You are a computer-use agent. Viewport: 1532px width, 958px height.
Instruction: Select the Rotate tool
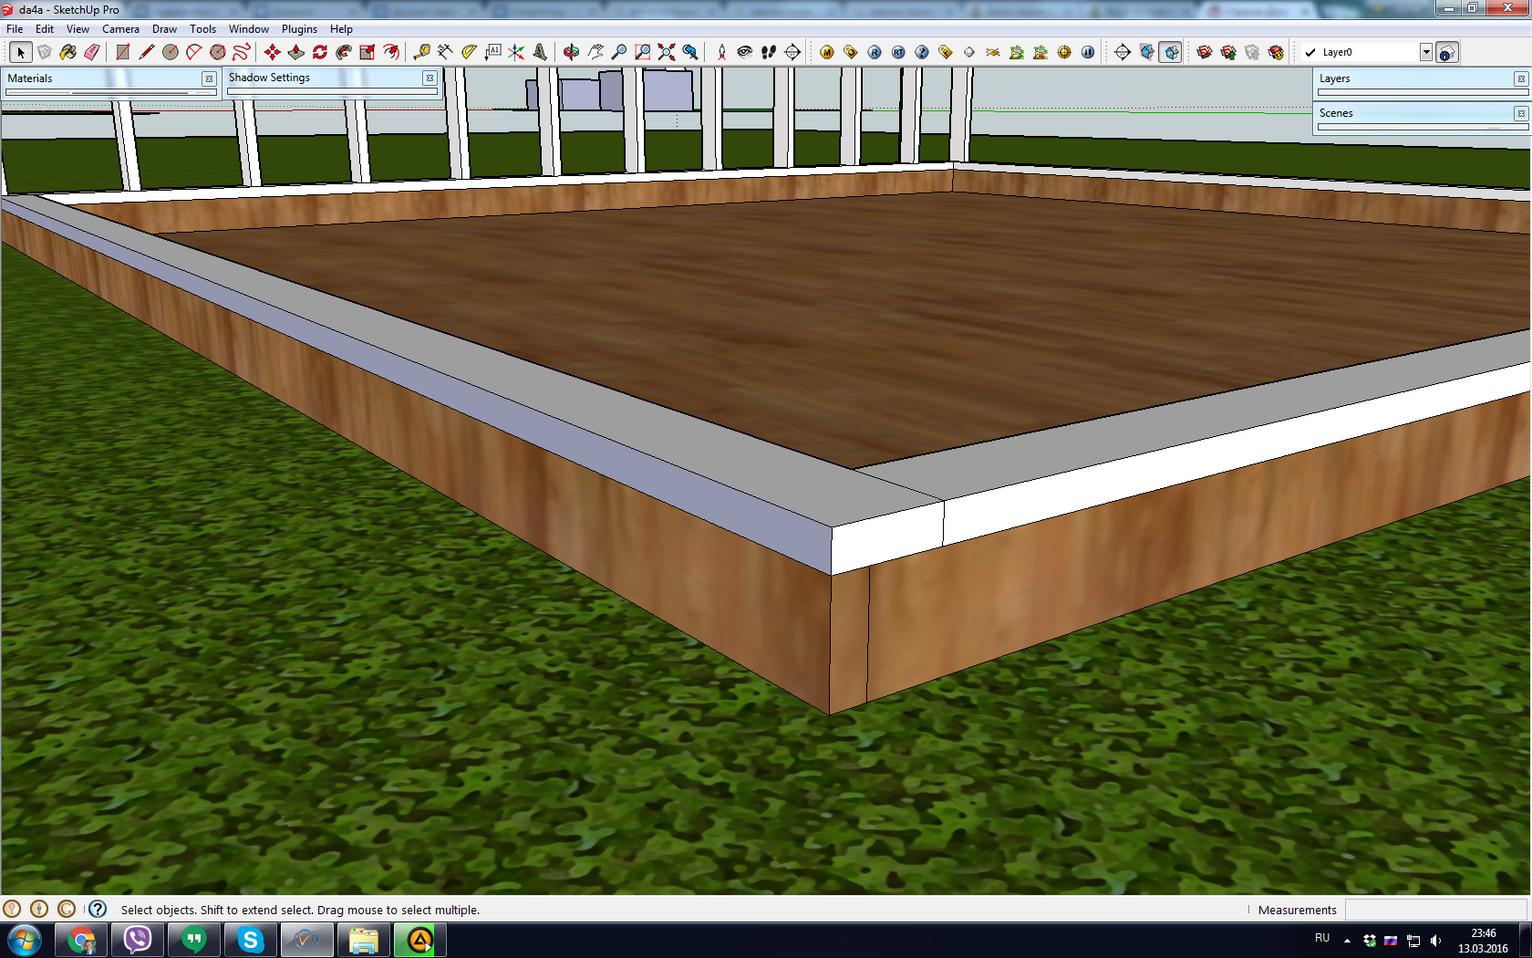click(320, 52)
